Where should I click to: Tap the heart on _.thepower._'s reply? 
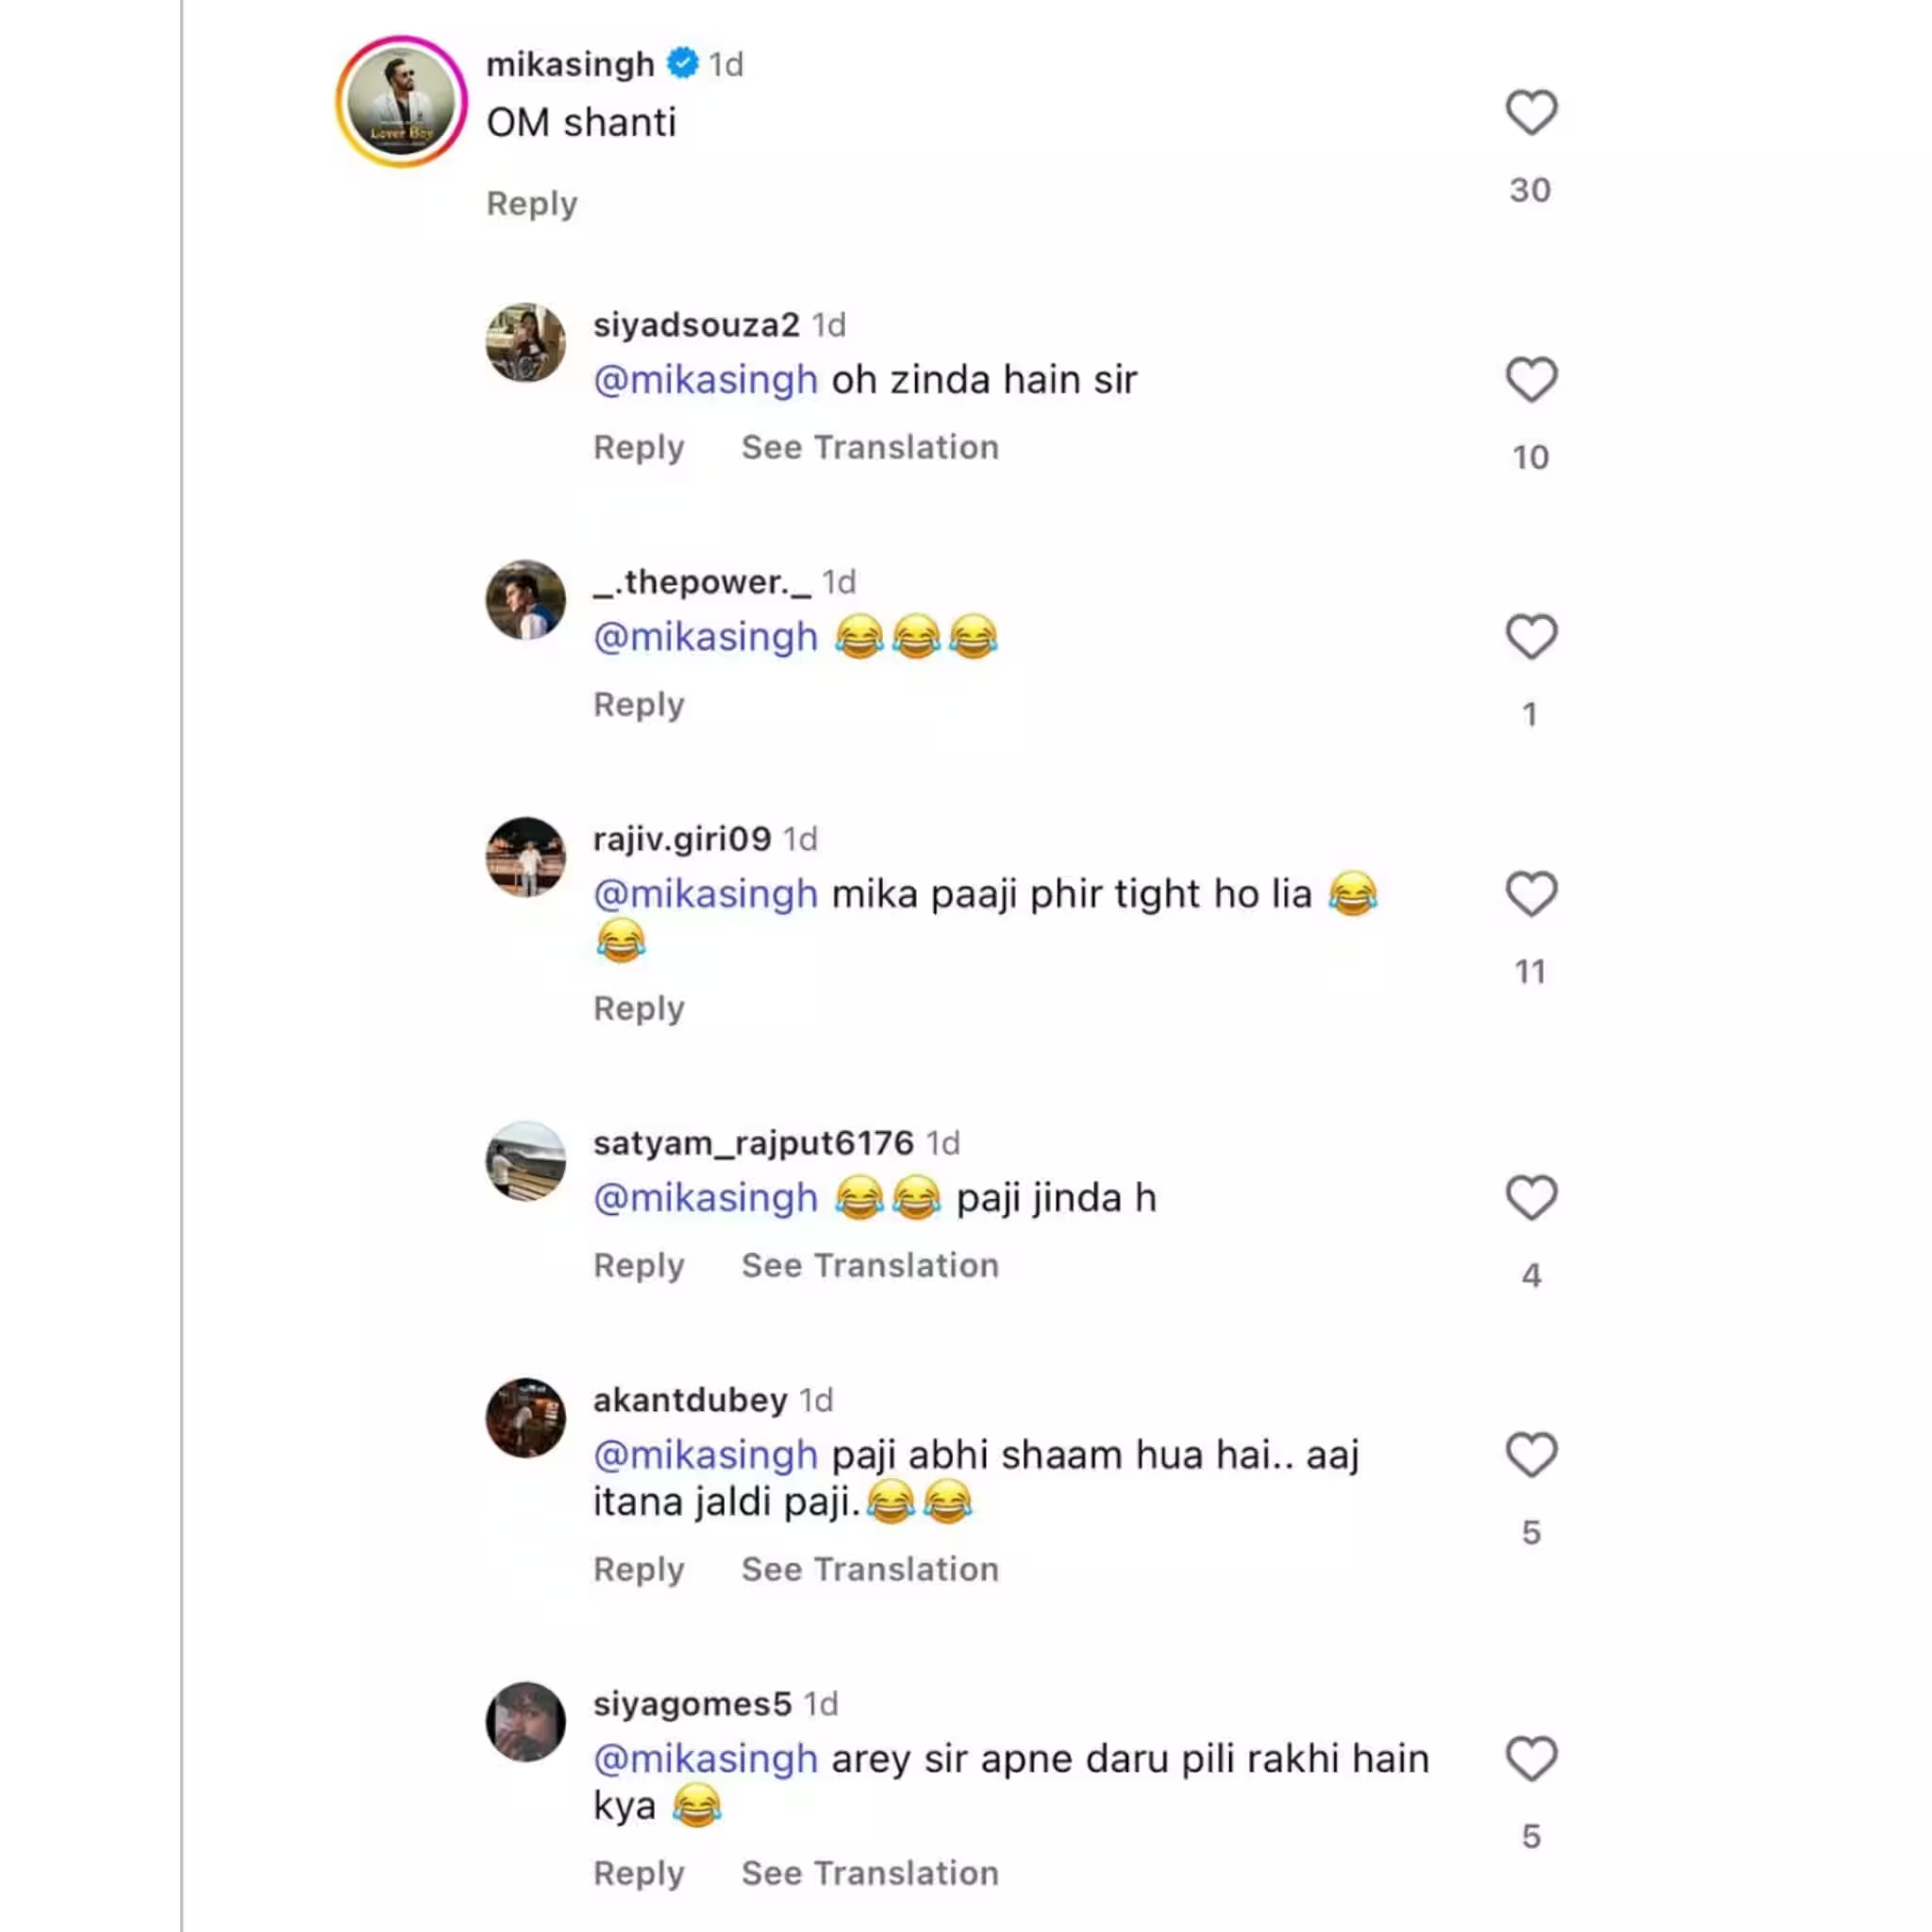[x=1531, y=637]
